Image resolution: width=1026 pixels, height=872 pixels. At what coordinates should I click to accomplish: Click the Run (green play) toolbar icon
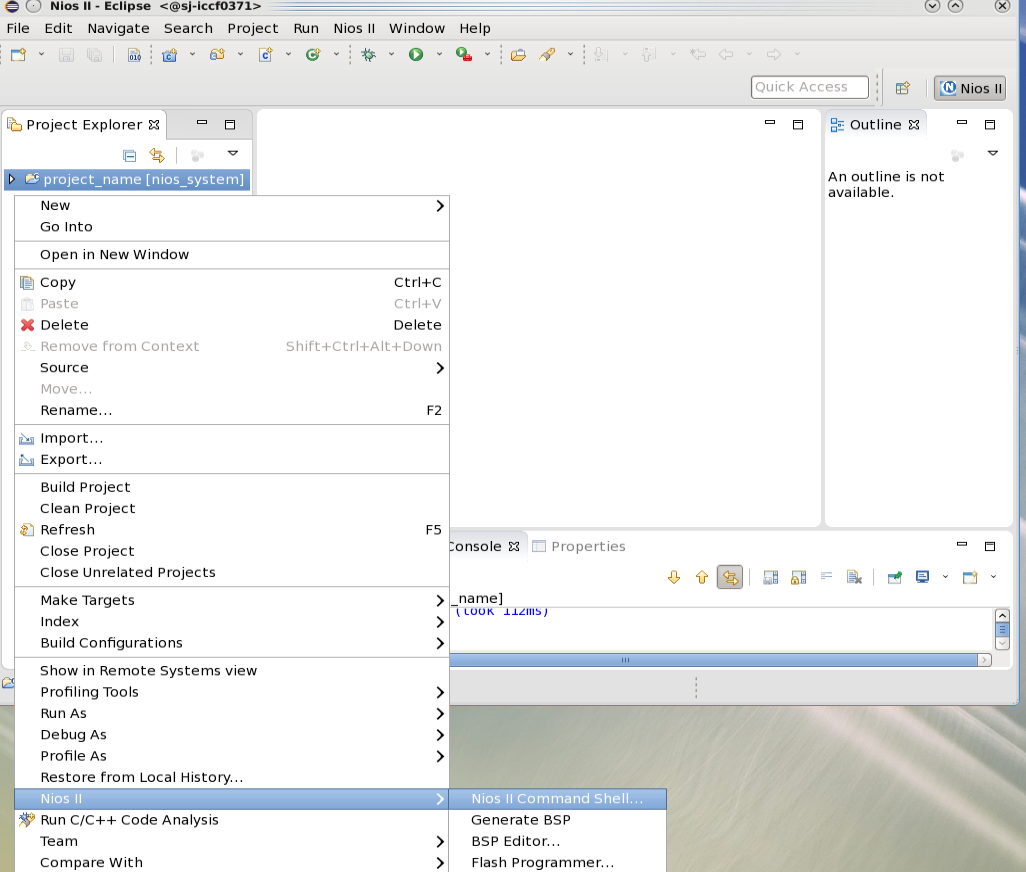click(416, 55)
